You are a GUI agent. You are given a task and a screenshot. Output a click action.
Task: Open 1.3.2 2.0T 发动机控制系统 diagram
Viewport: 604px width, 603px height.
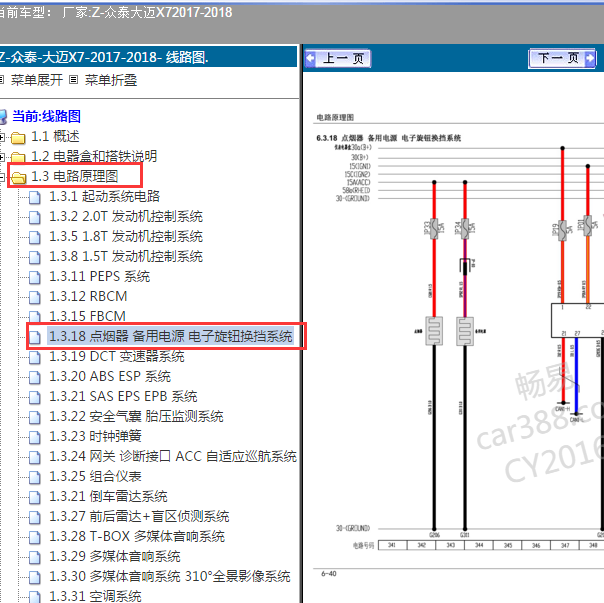(x=126, y=216)
